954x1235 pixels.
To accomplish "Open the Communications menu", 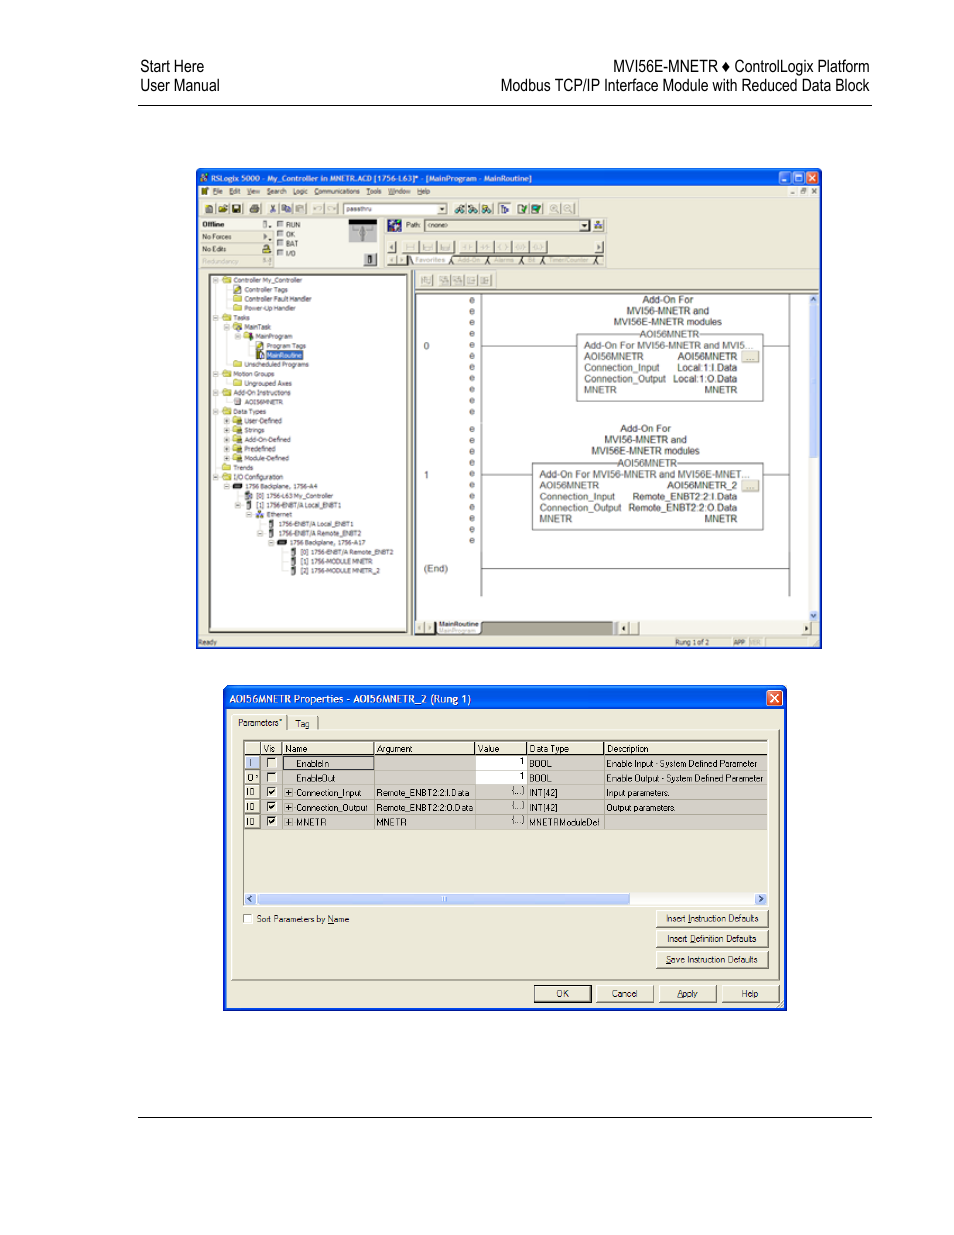I will click(337, 191).
